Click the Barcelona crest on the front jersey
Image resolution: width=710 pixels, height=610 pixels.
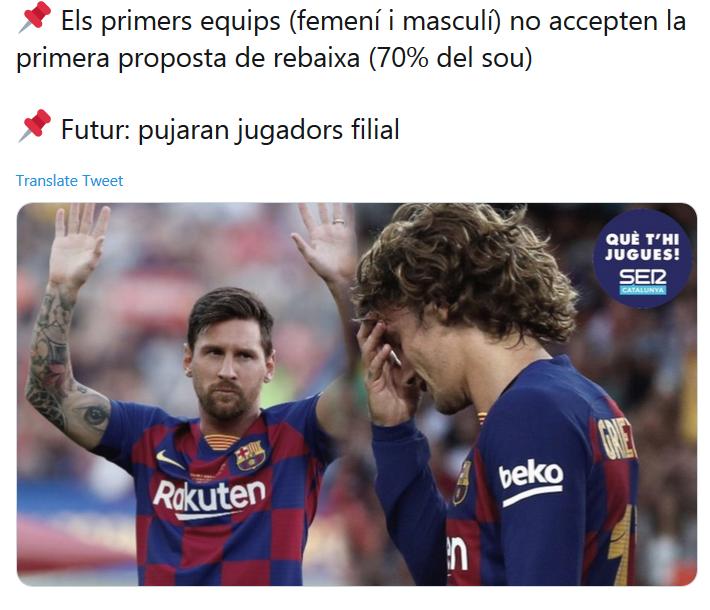249,455
